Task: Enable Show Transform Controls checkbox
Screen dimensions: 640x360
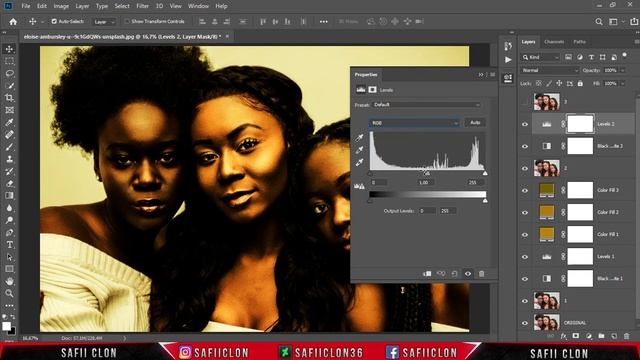Action: click(127, 21)
